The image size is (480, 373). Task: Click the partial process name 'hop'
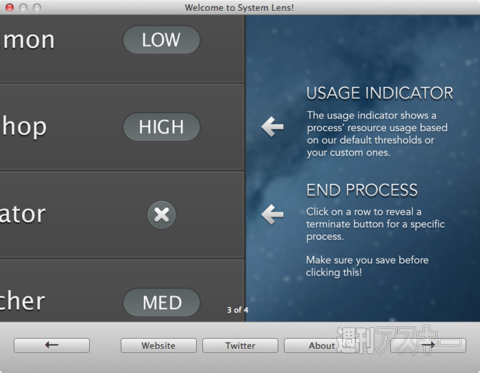point(24,127)
